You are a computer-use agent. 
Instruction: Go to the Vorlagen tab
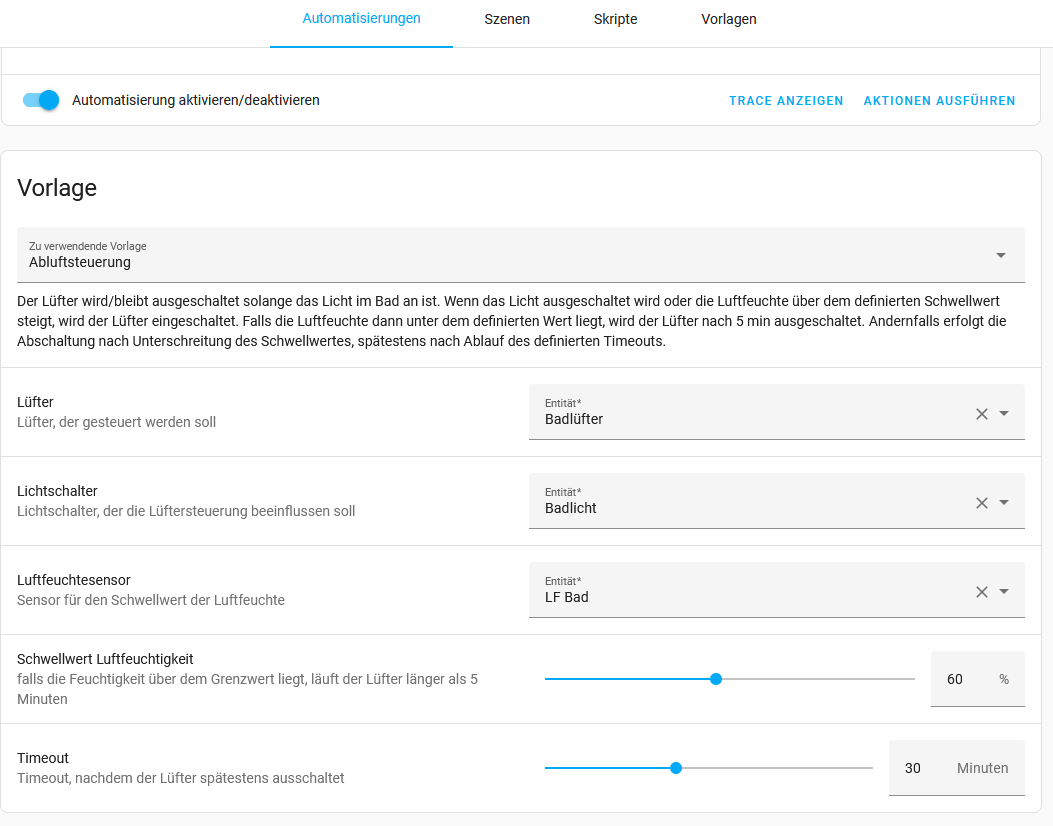click(x=728, y=19)
